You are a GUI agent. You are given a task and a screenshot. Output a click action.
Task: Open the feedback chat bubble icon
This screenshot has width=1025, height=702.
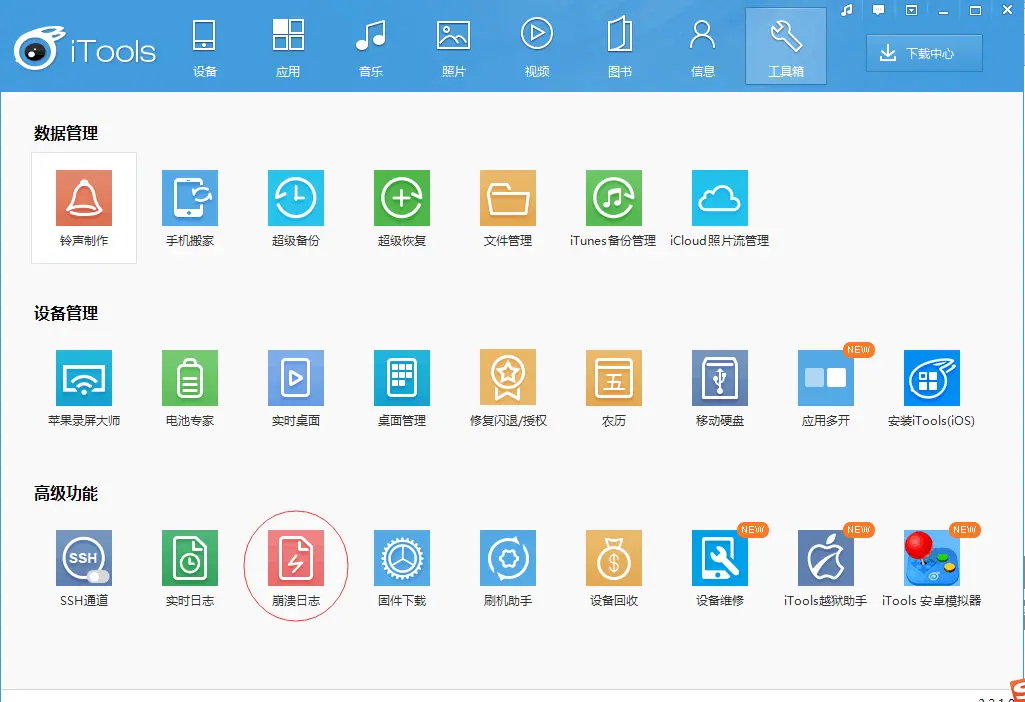pos(879,10)
